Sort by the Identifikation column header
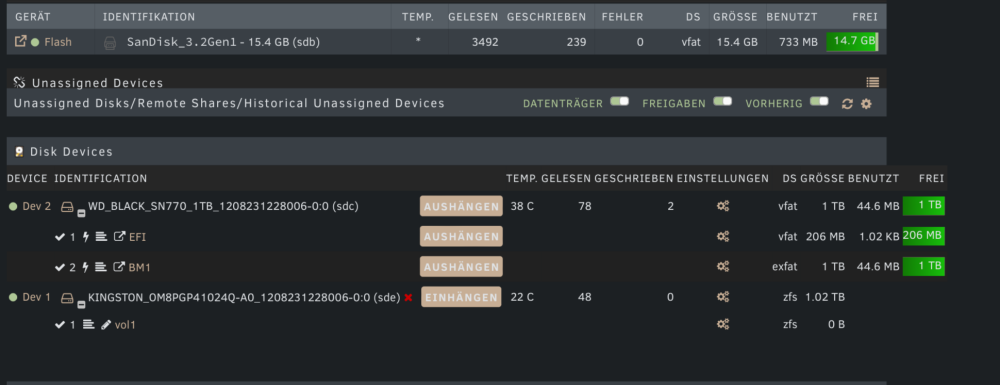This screenshot has width=1000, height=385. click(x=149, y=17)
